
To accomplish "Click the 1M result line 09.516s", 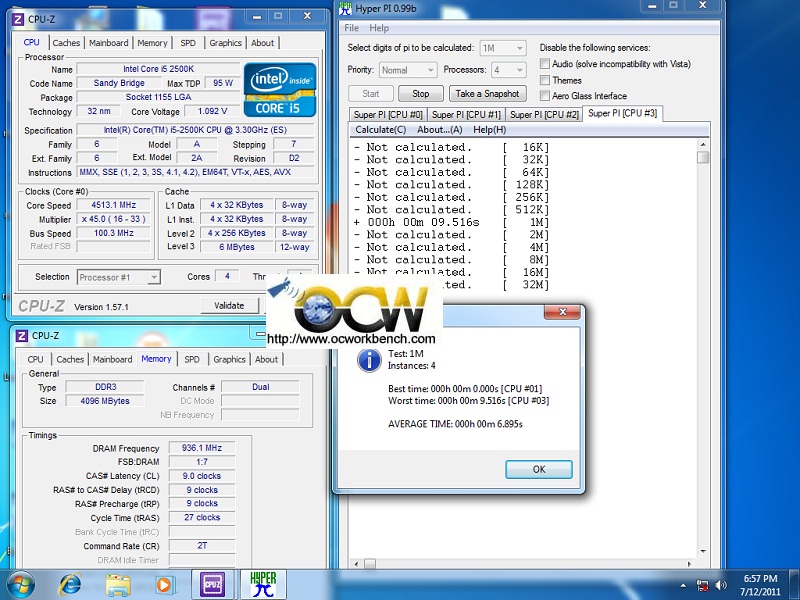I will (x=452, y=222).
